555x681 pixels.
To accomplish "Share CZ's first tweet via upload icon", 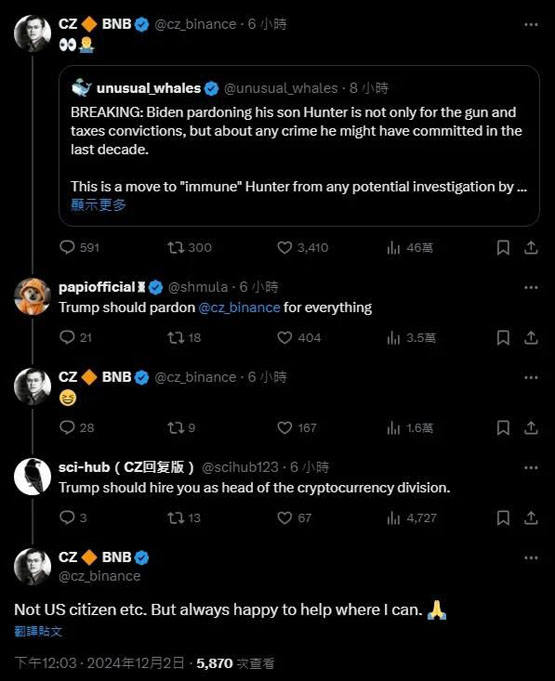I will coord(531,248).
